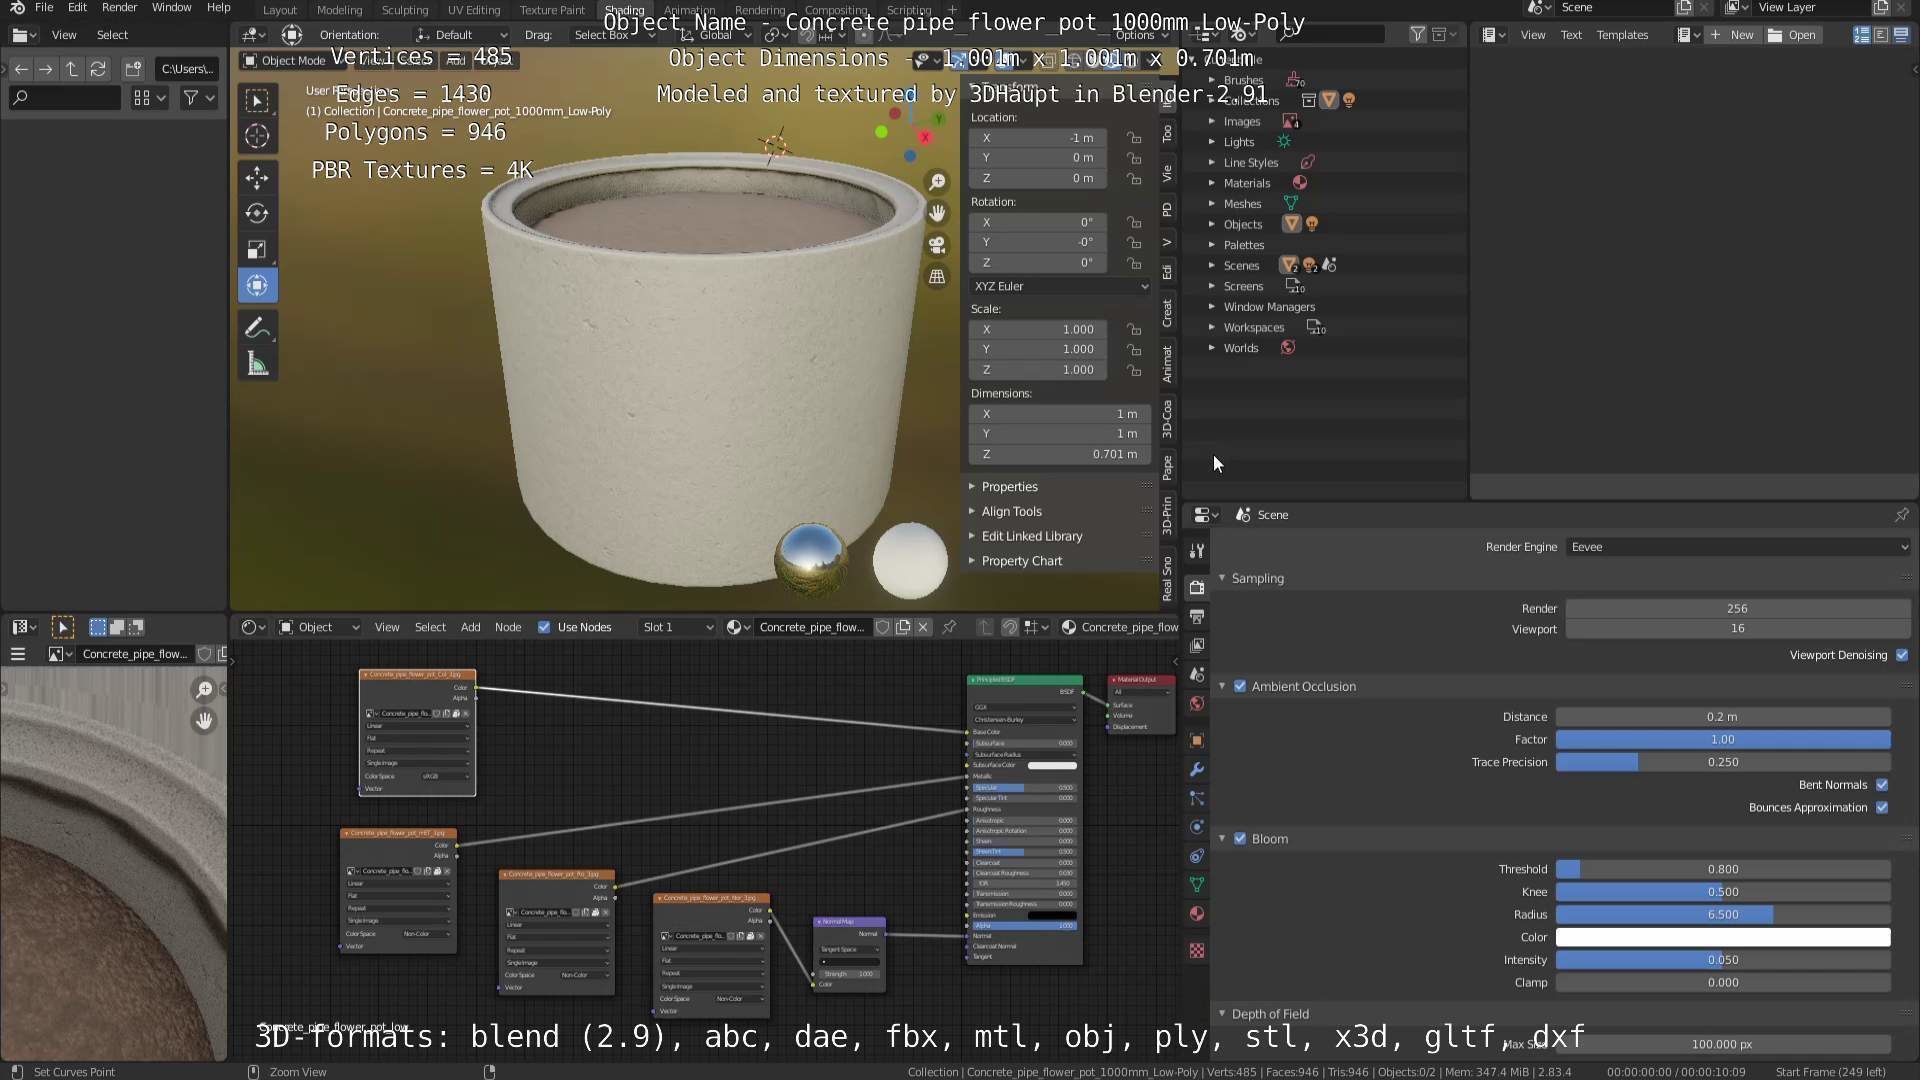Select the Transform tool
The width and height of the screenshot is (1920, 1080).
[257, 285]
